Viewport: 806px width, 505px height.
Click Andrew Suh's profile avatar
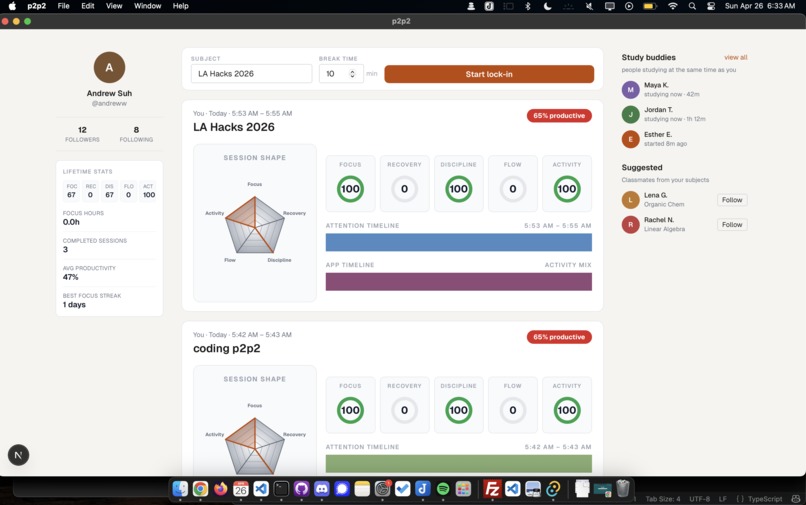[x=109, y=67]
